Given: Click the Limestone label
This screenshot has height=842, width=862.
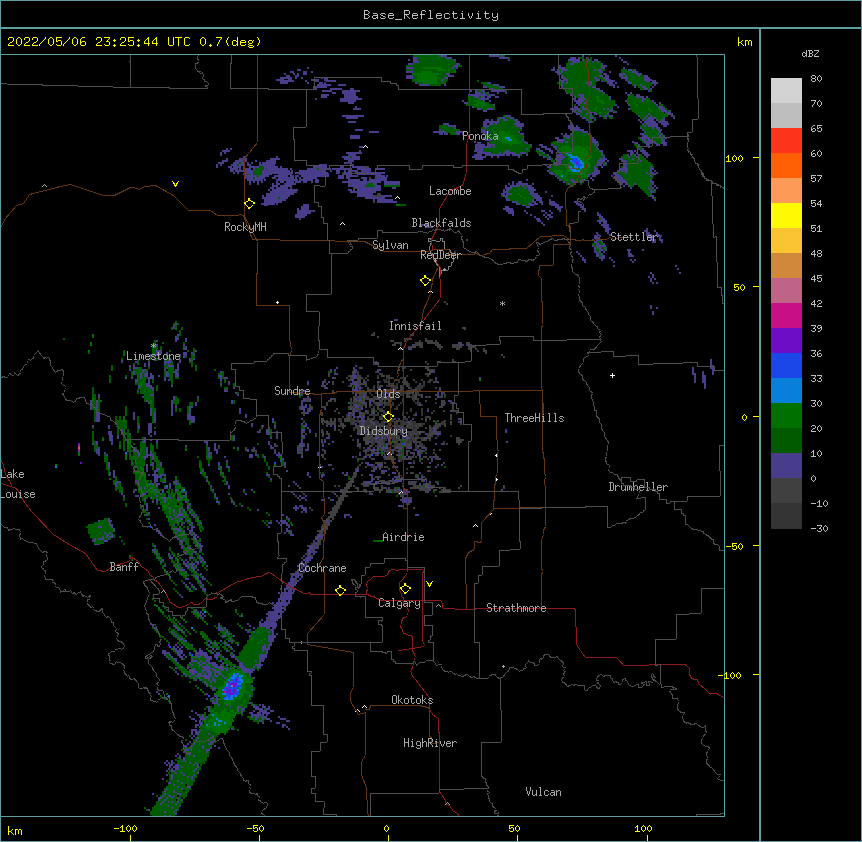Looking at the screenshot, I should click(153, 356).
